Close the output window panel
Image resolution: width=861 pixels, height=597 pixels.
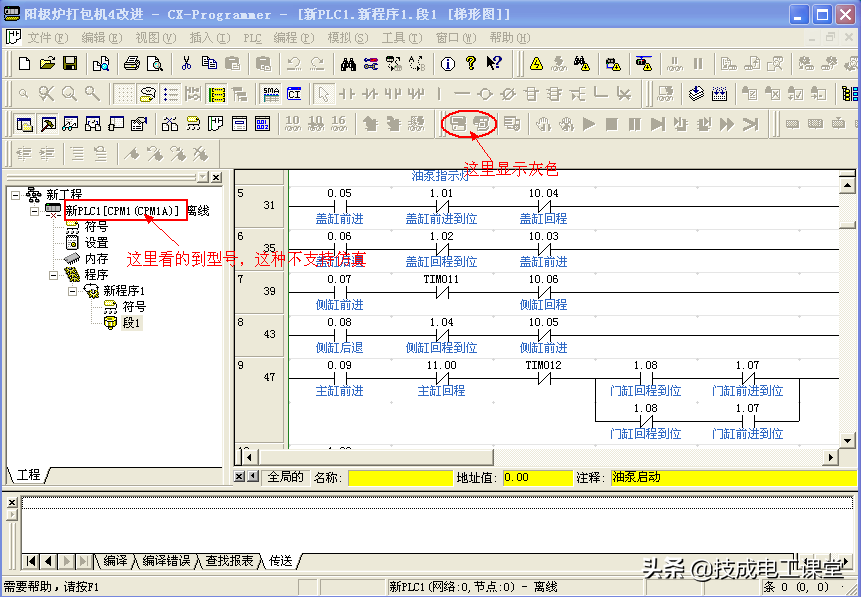pos(12,502)
